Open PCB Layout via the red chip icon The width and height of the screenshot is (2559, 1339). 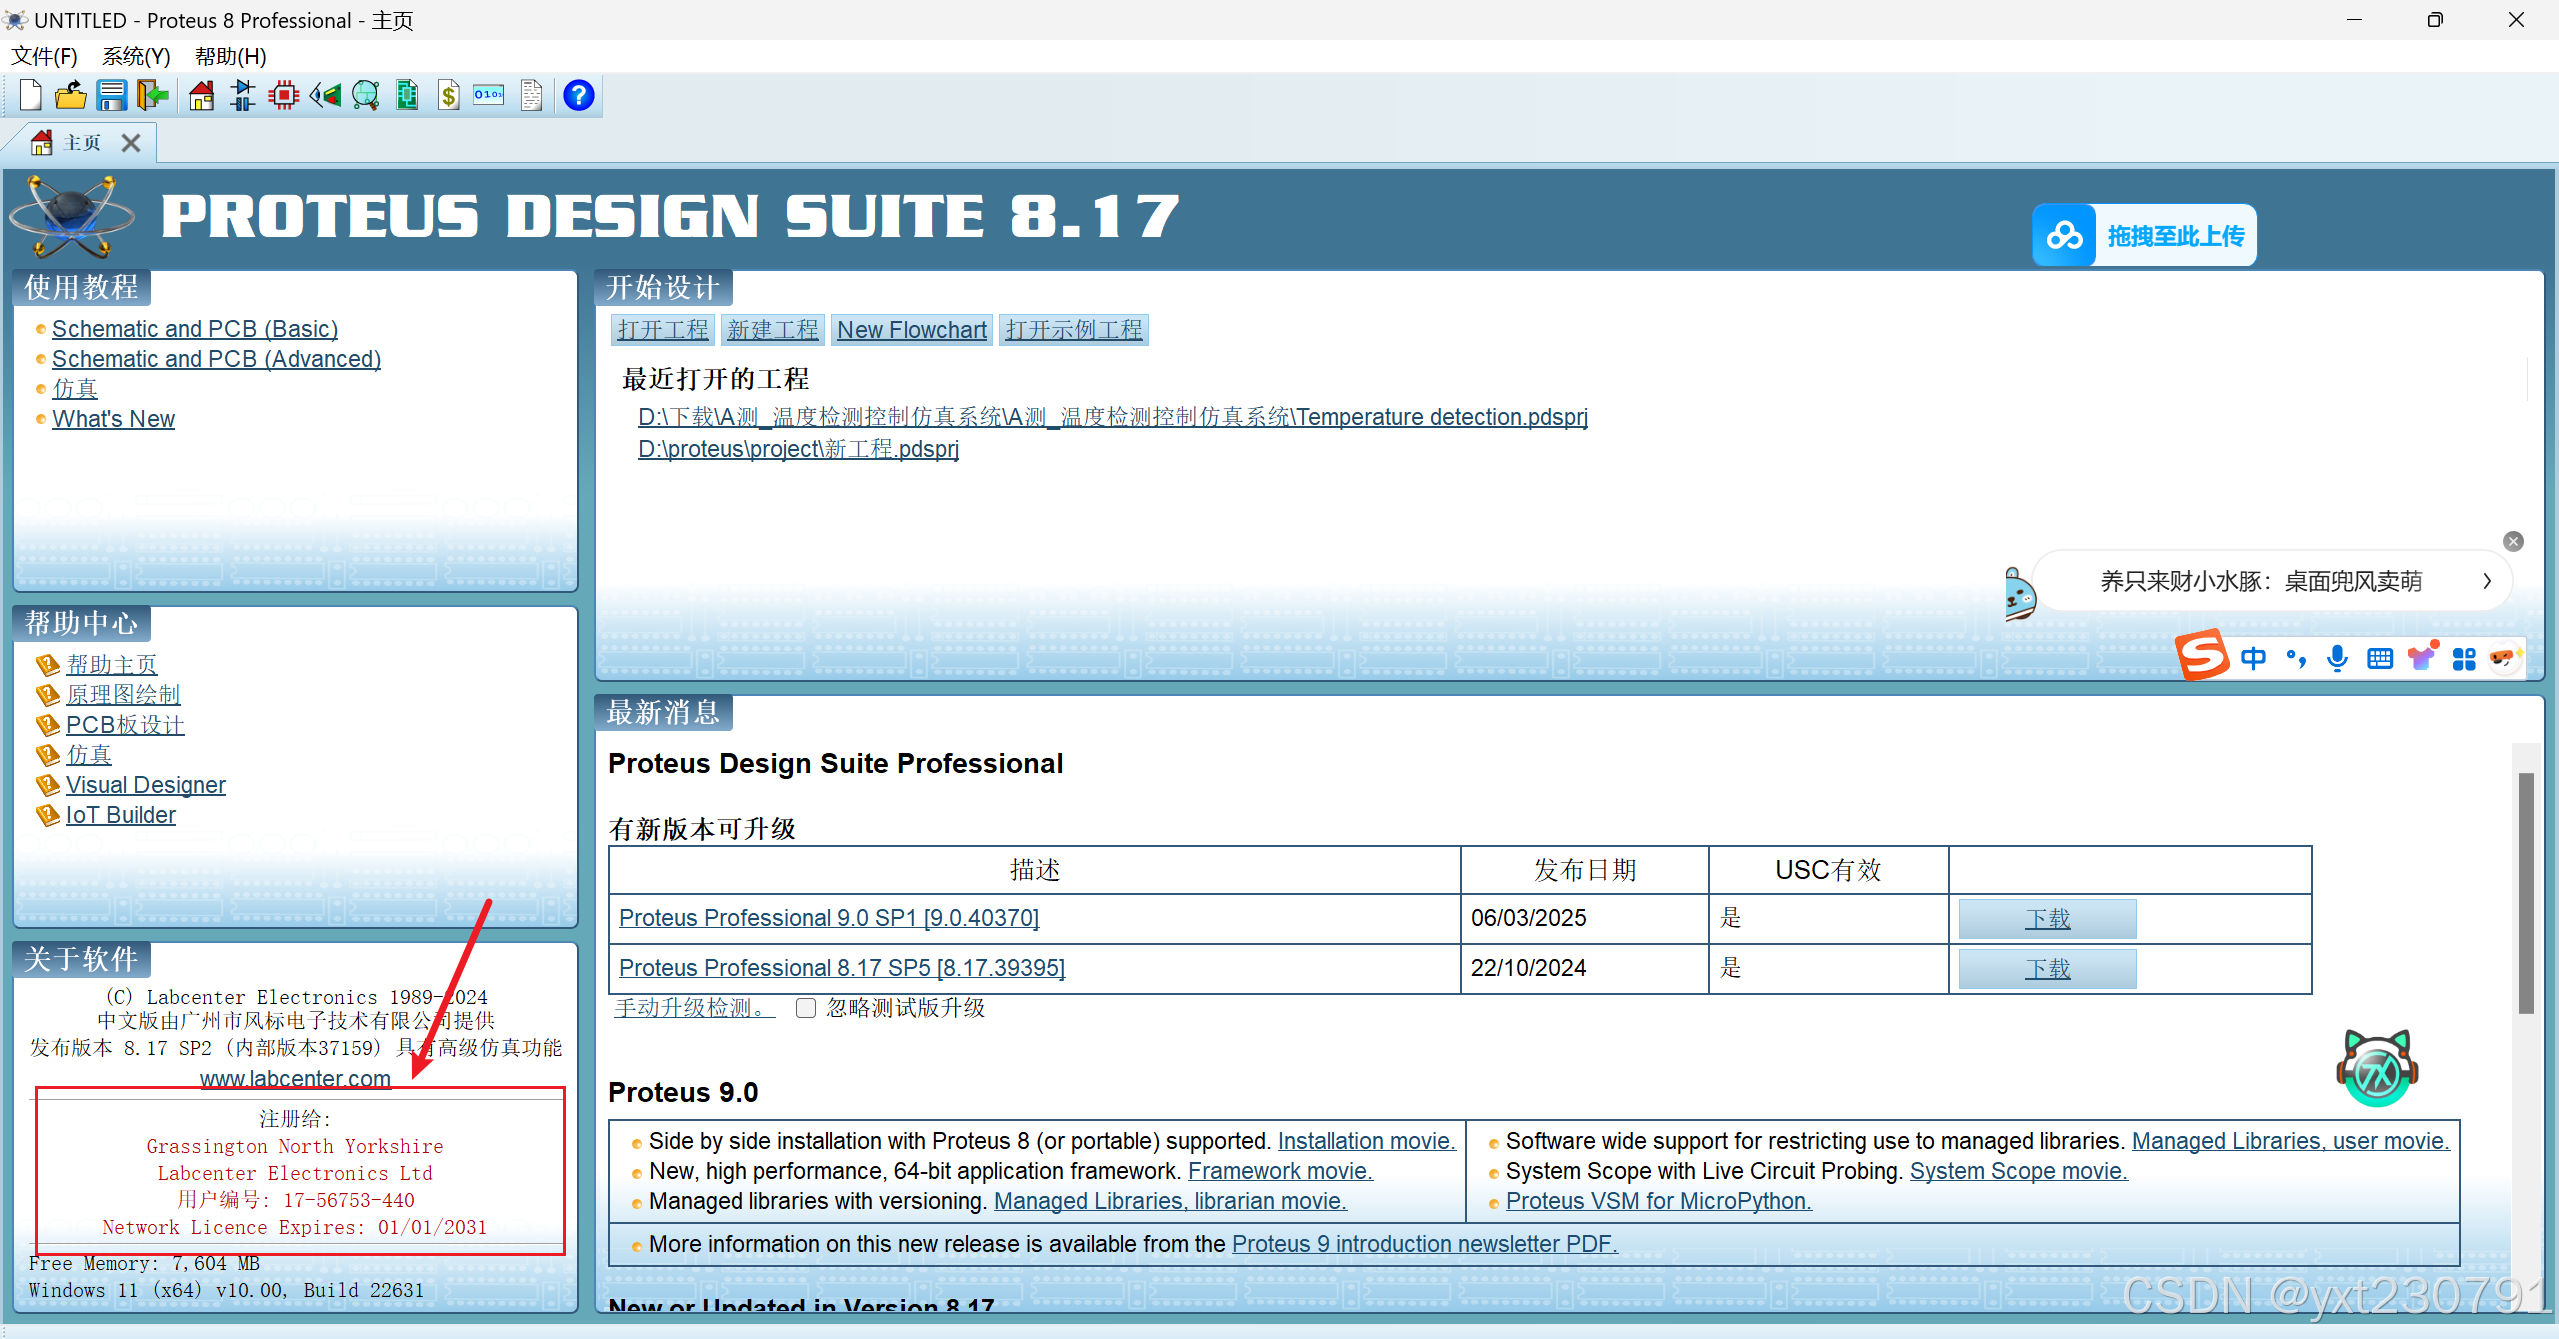coord(284,96)
